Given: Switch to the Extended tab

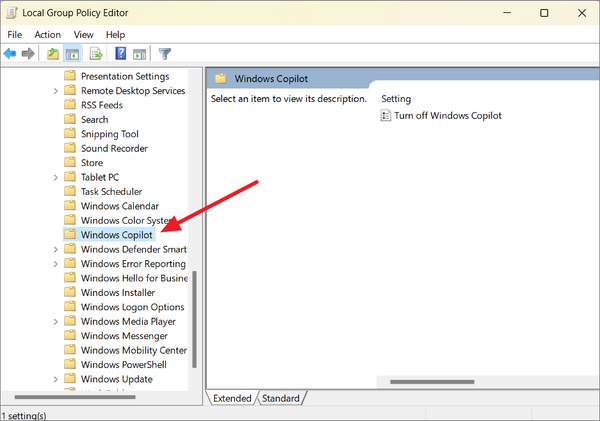Looking at the screenshot, I should pyautogui.click(x=232, y=398).
